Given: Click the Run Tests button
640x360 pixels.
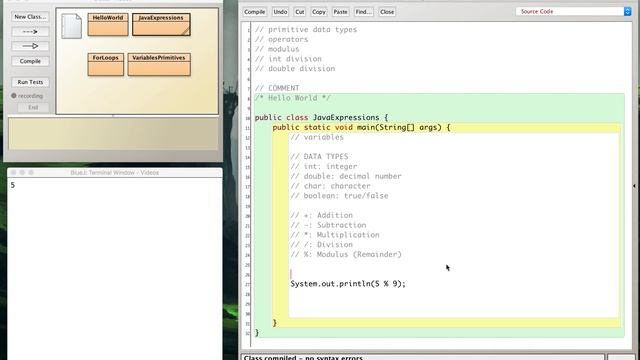Looking at the screenshot, I should click(30, 82).
